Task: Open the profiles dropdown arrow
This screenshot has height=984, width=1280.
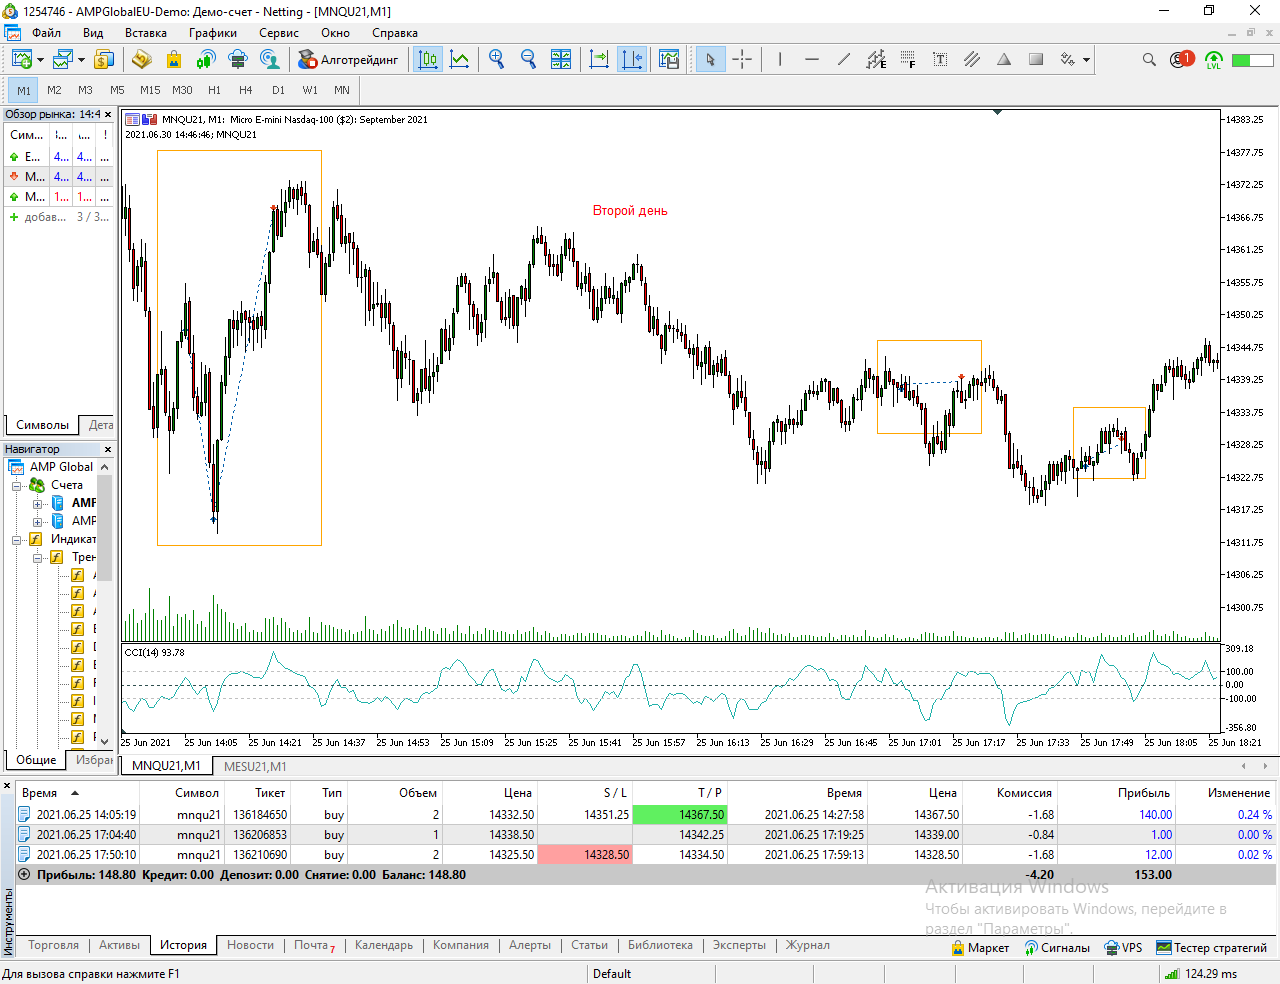Action: 82,60
